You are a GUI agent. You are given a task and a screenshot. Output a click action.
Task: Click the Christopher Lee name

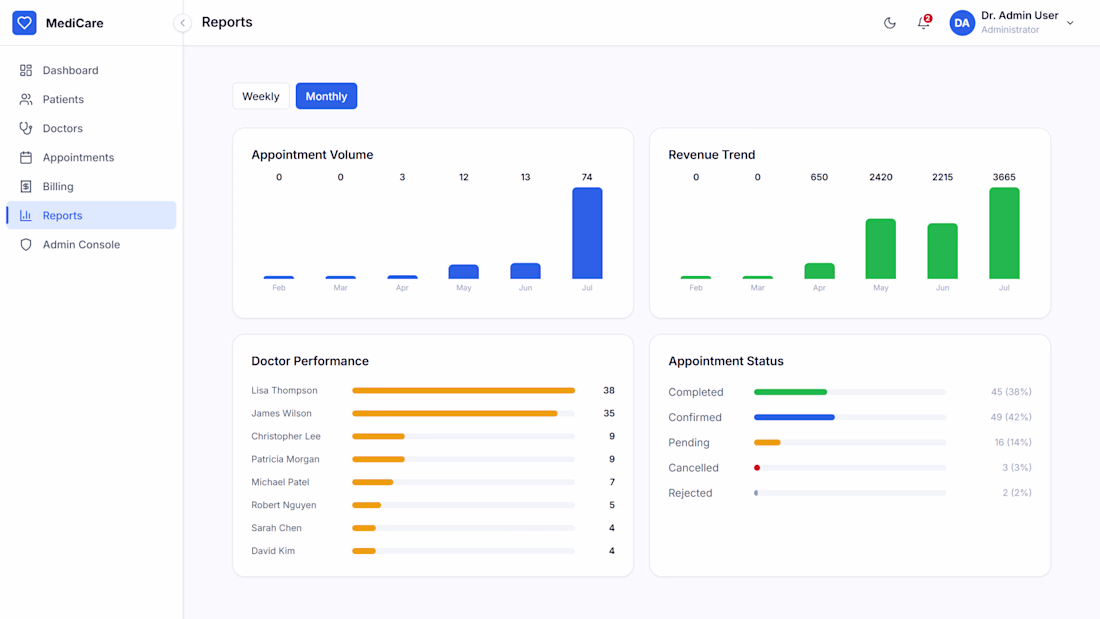pos(286,436)
